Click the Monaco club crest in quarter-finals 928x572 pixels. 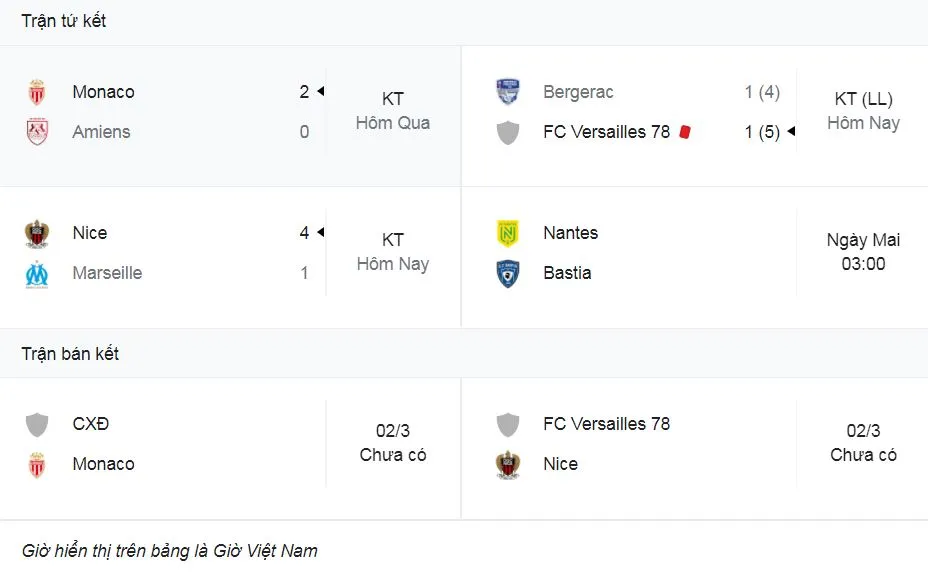coord(37,92)
